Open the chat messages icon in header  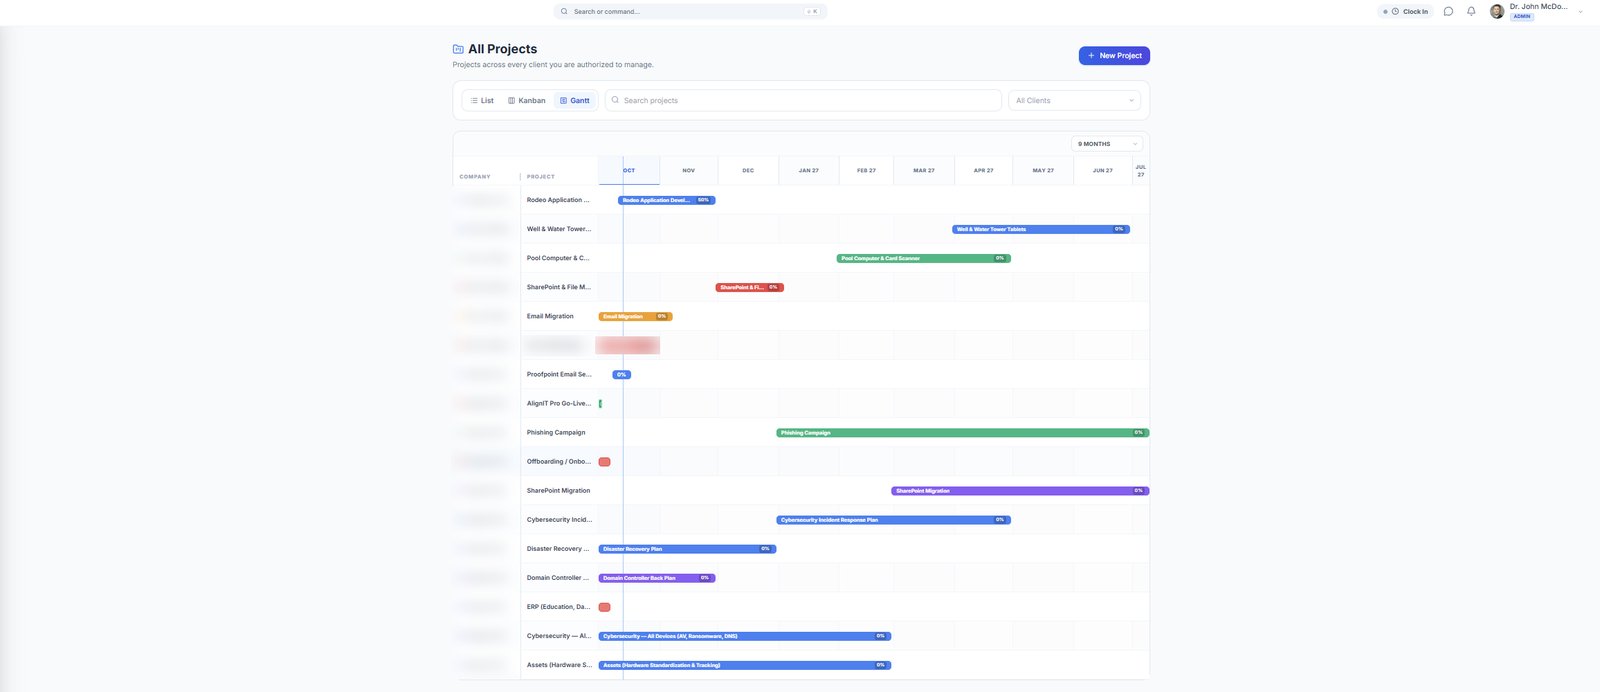pos(1448,11)
